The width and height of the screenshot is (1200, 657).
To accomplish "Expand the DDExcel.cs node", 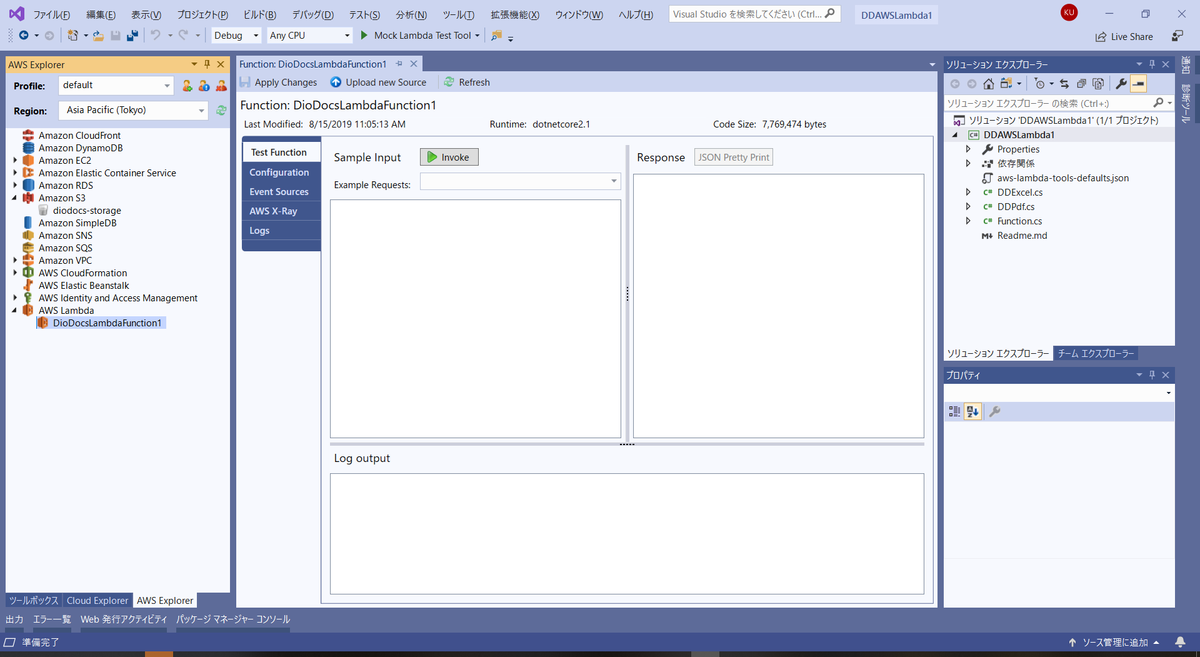I will pyautogui.click(x=968, y=192).
